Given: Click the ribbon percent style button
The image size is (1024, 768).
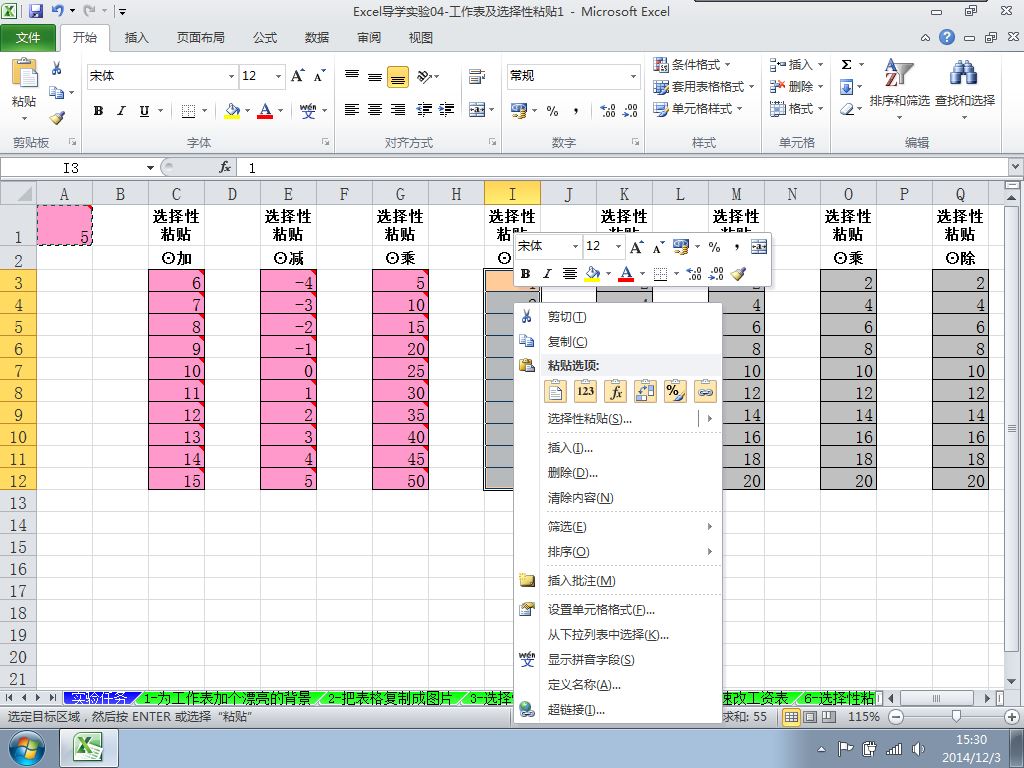Looking at the screenshot, I should point(552,111).
